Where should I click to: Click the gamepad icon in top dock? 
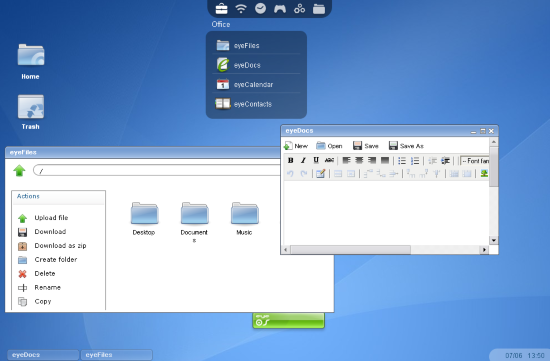click(280, 8)
